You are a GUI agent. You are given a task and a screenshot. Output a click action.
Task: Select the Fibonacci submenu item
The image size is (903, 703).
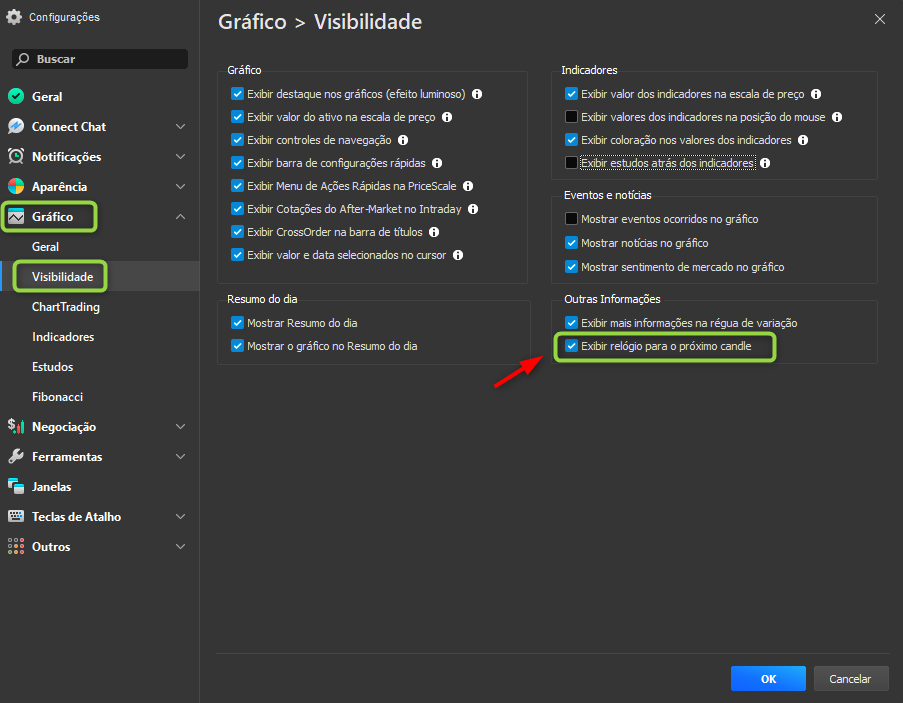click(x=57, y=397)
